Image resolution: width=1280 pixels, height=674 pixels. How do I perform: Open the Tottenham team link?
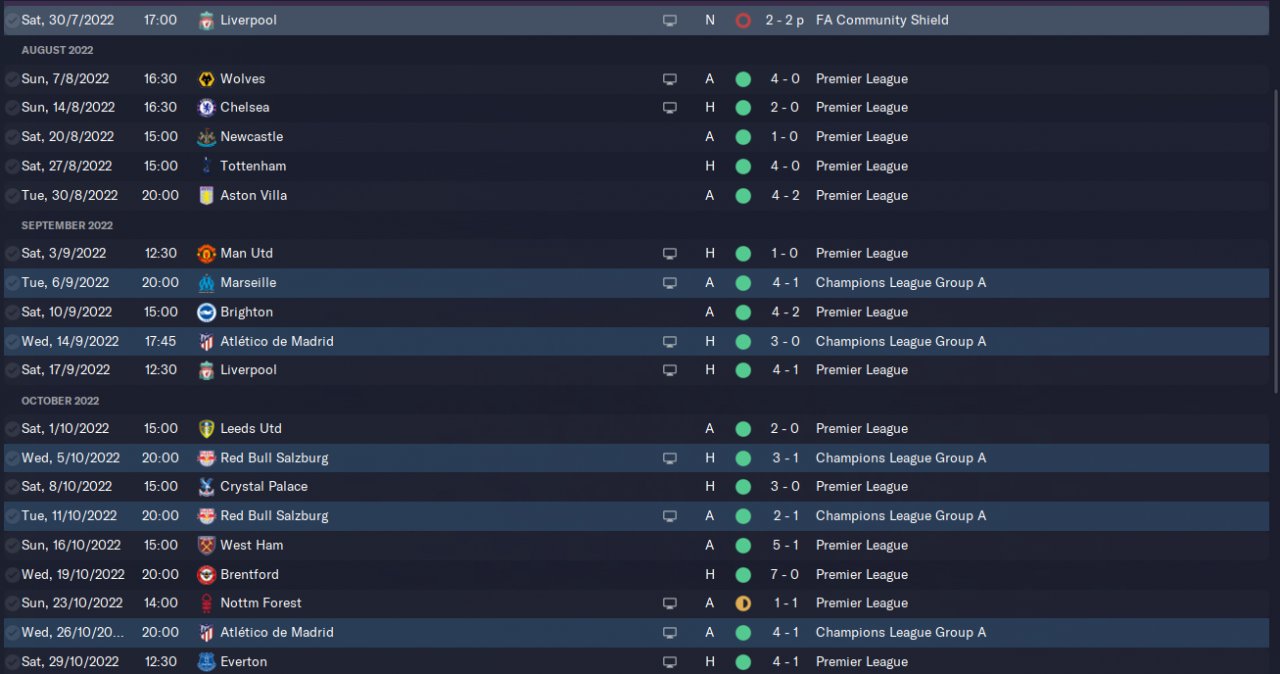coord(253,166)
